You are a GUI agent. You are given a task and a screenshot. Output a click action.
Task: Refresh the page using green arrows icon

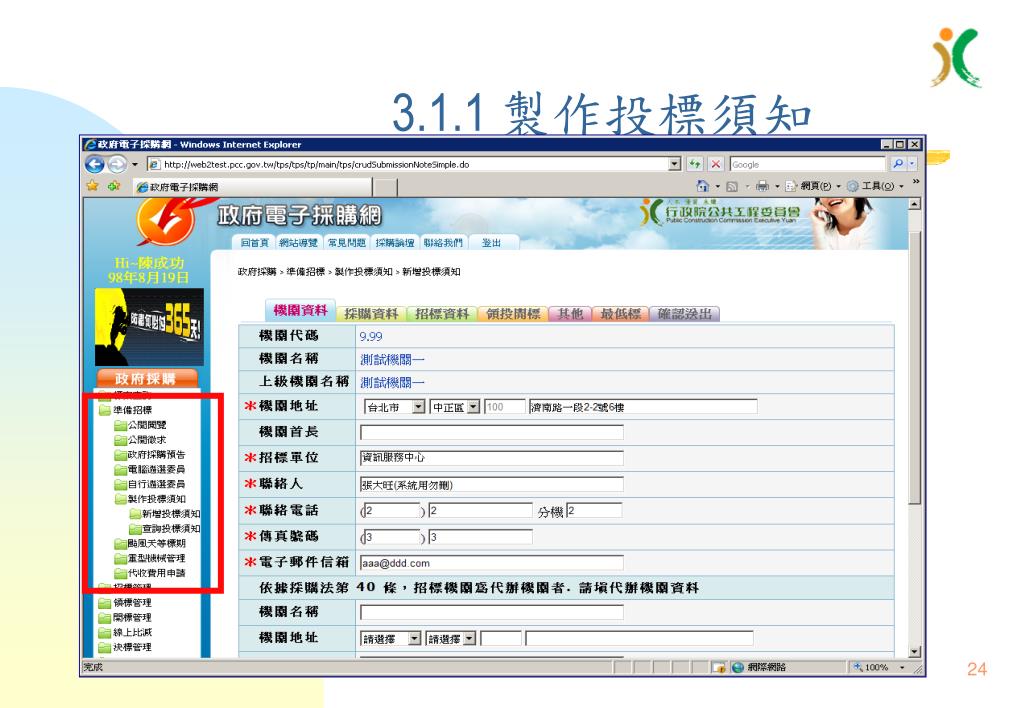coord(695,164)
